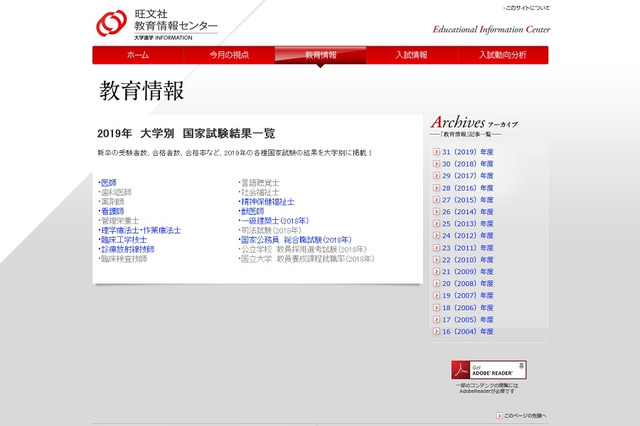
Task: Open the 臨床工学技士 link
Action: tap(124, 240)
